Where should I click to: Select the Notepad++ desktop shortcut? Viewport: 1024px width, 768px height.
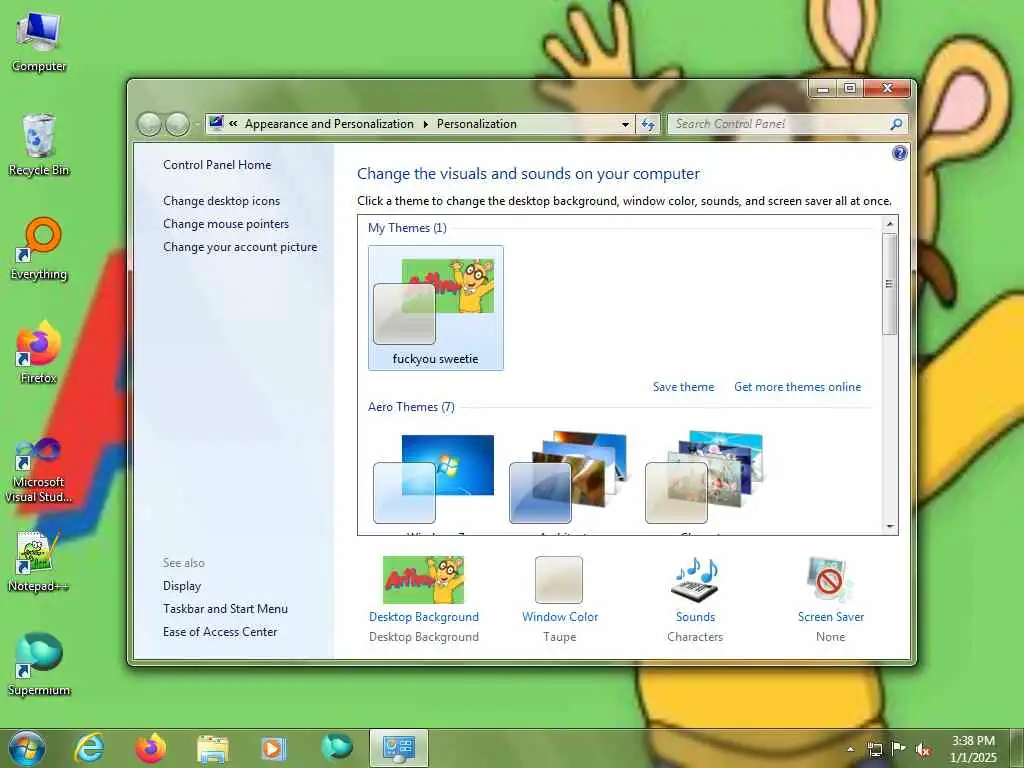pyautogui.click(x=39, y=562)
